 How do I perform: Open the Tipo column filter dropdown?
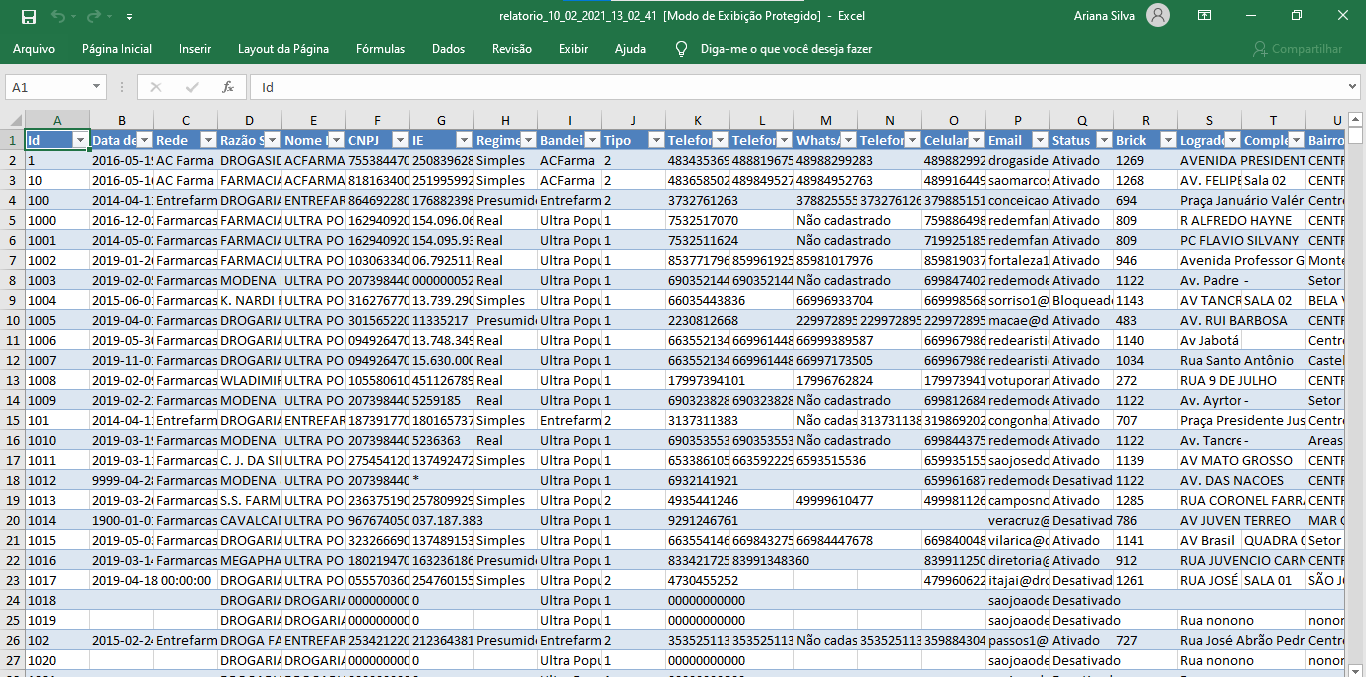656,140
